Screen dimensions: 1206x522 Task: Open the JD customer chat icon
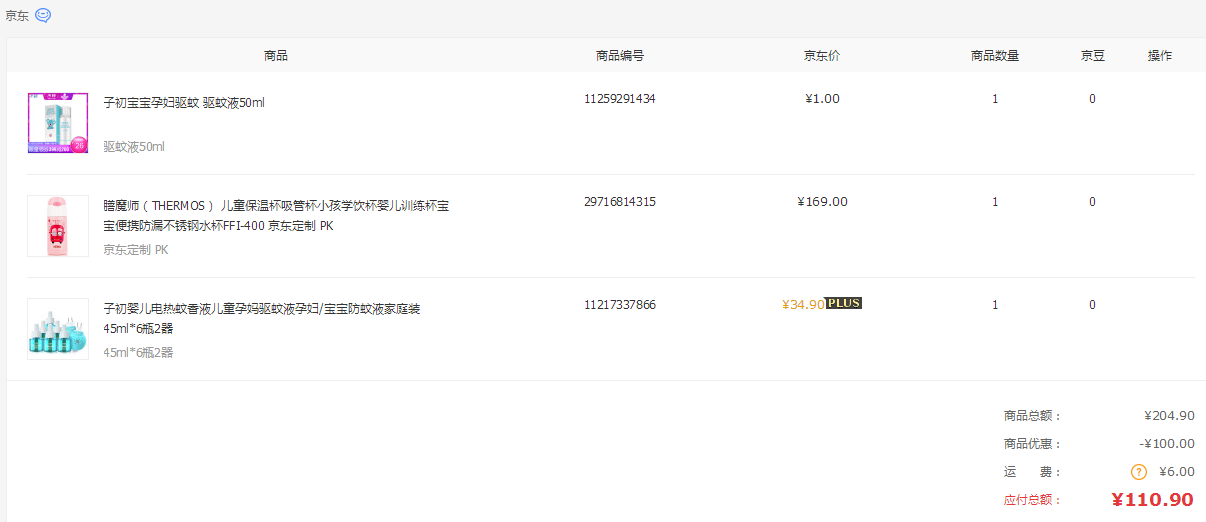coord(43,15)
